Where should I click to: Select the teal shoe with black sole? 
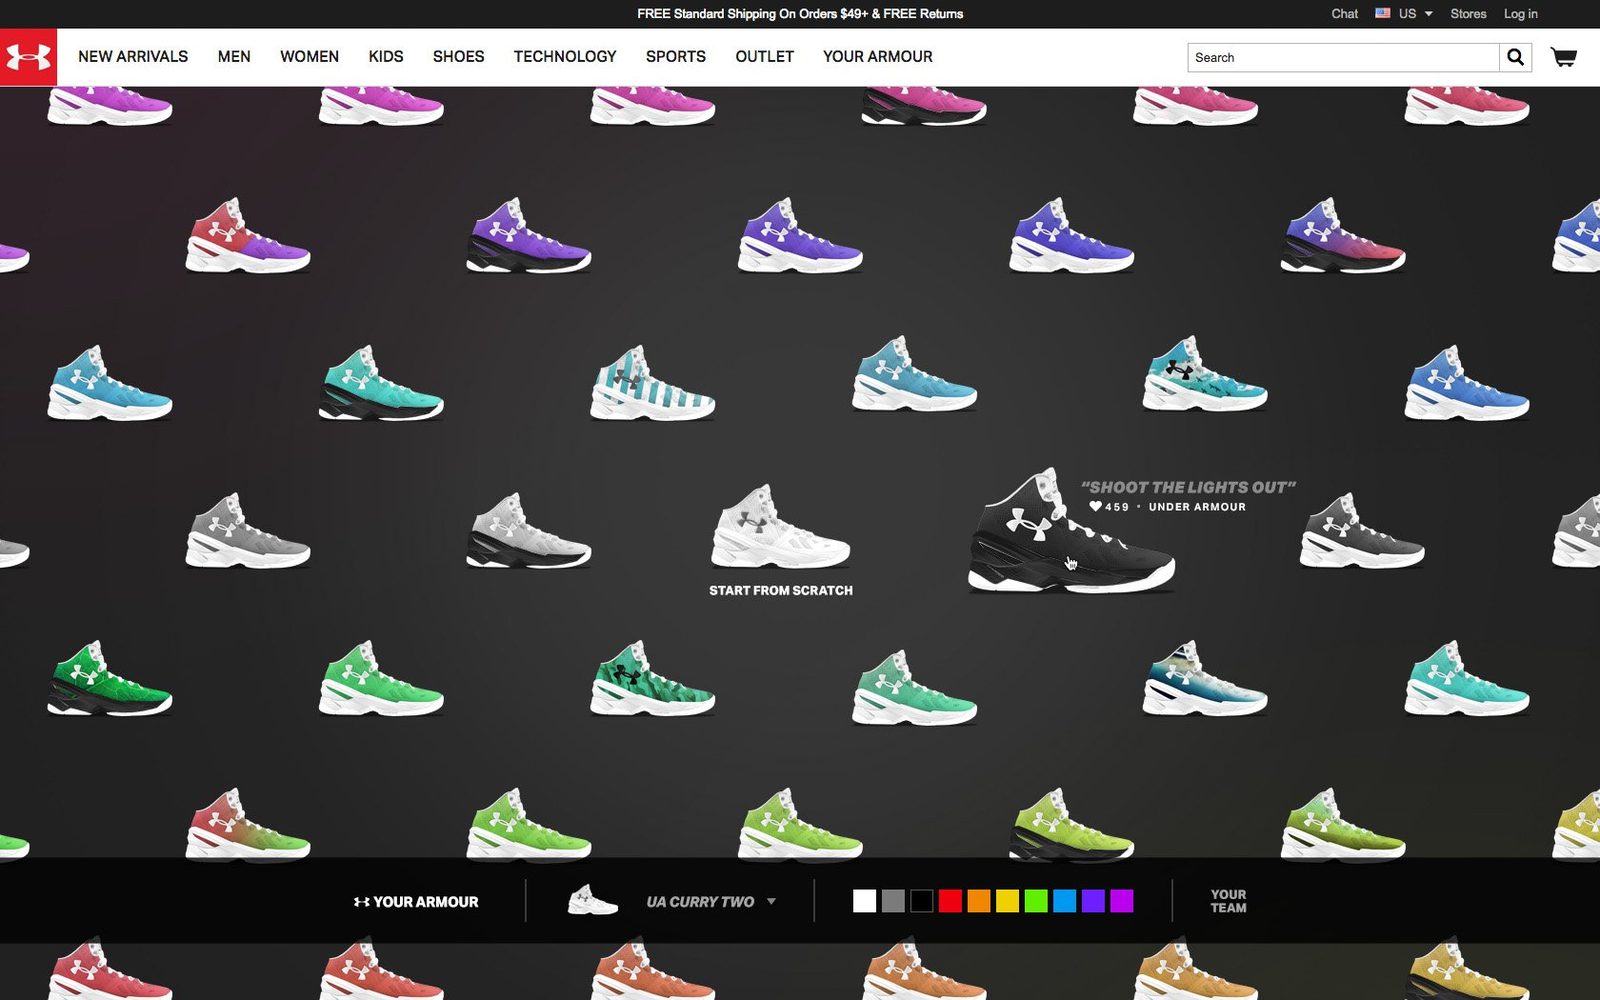381,382
